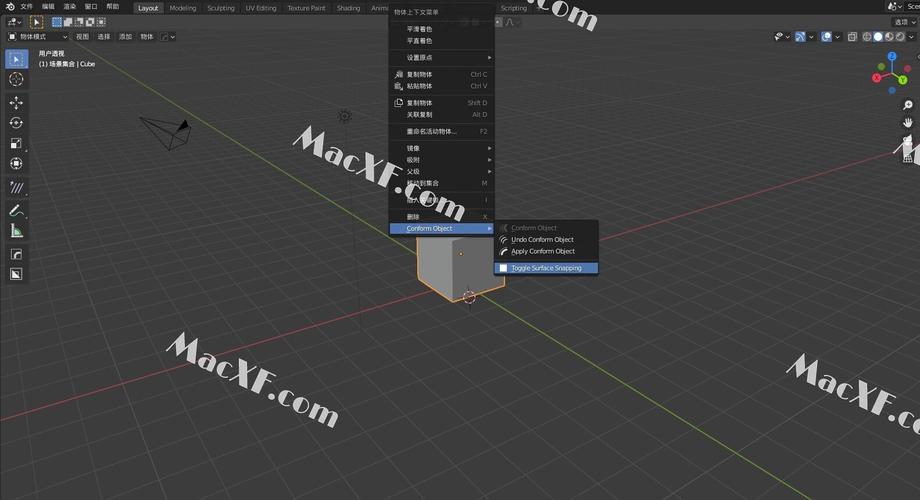The height and width of the screenshot is (500, 920).
Task: Expand the gizmo options dropdown arrow
Action: tap(811, 36)
